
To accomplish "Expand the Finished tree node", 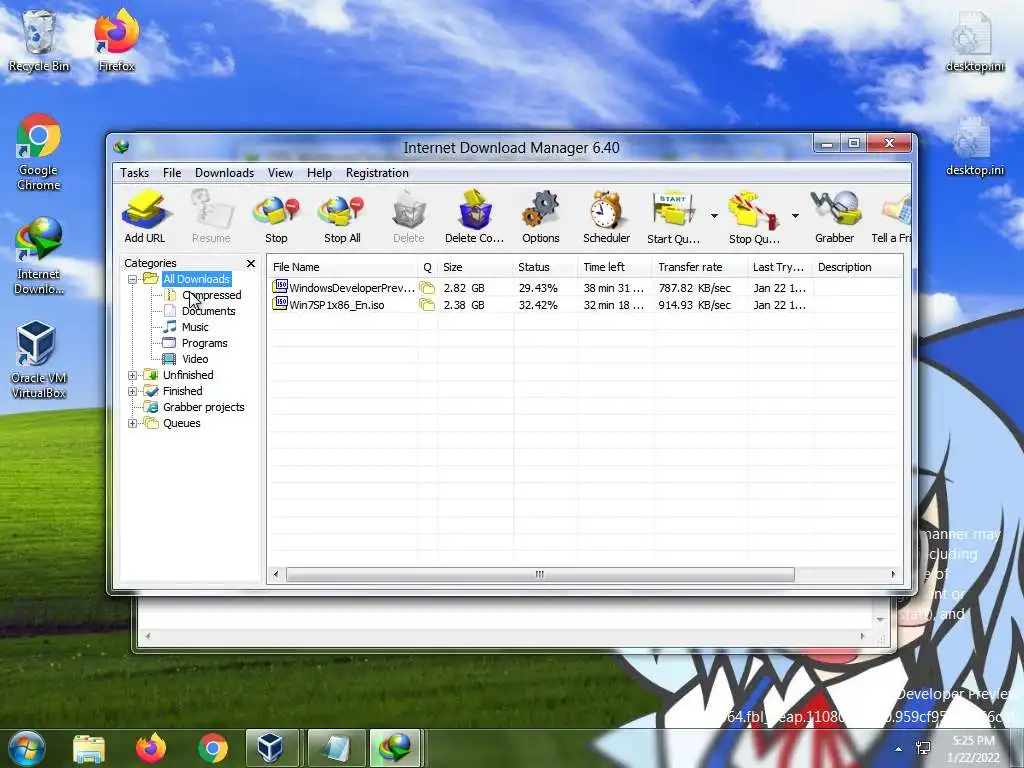I will [x=133, y=391].
